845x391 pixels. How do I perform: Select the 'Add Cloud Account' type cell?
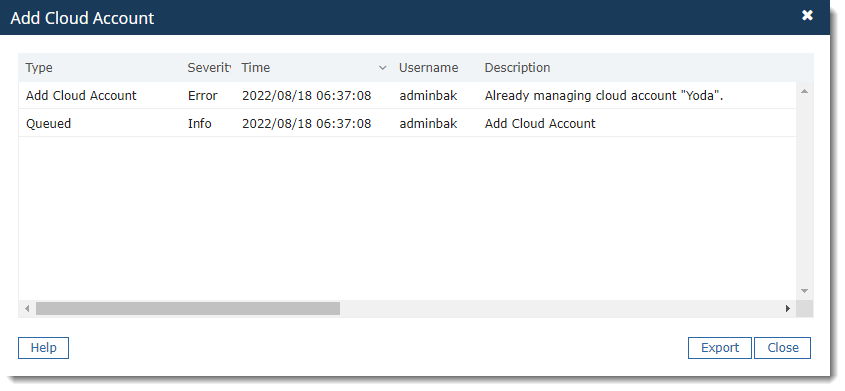pyautogui.click(x=81, y=96)
